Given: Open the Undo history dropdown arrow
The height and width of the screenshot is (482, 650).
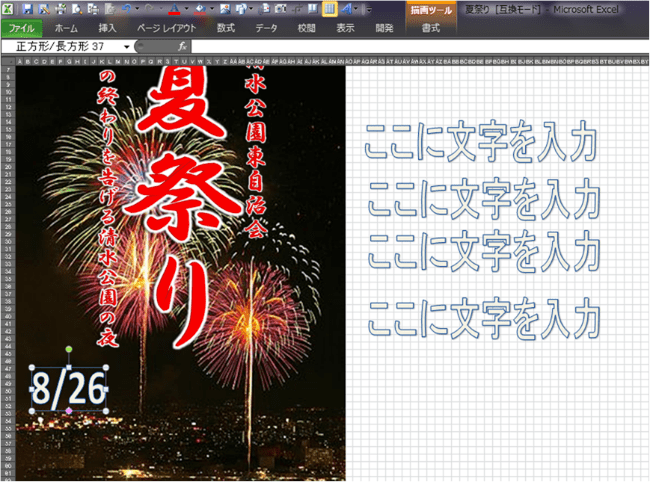Looking at the screenshot, I should point(137,9).
